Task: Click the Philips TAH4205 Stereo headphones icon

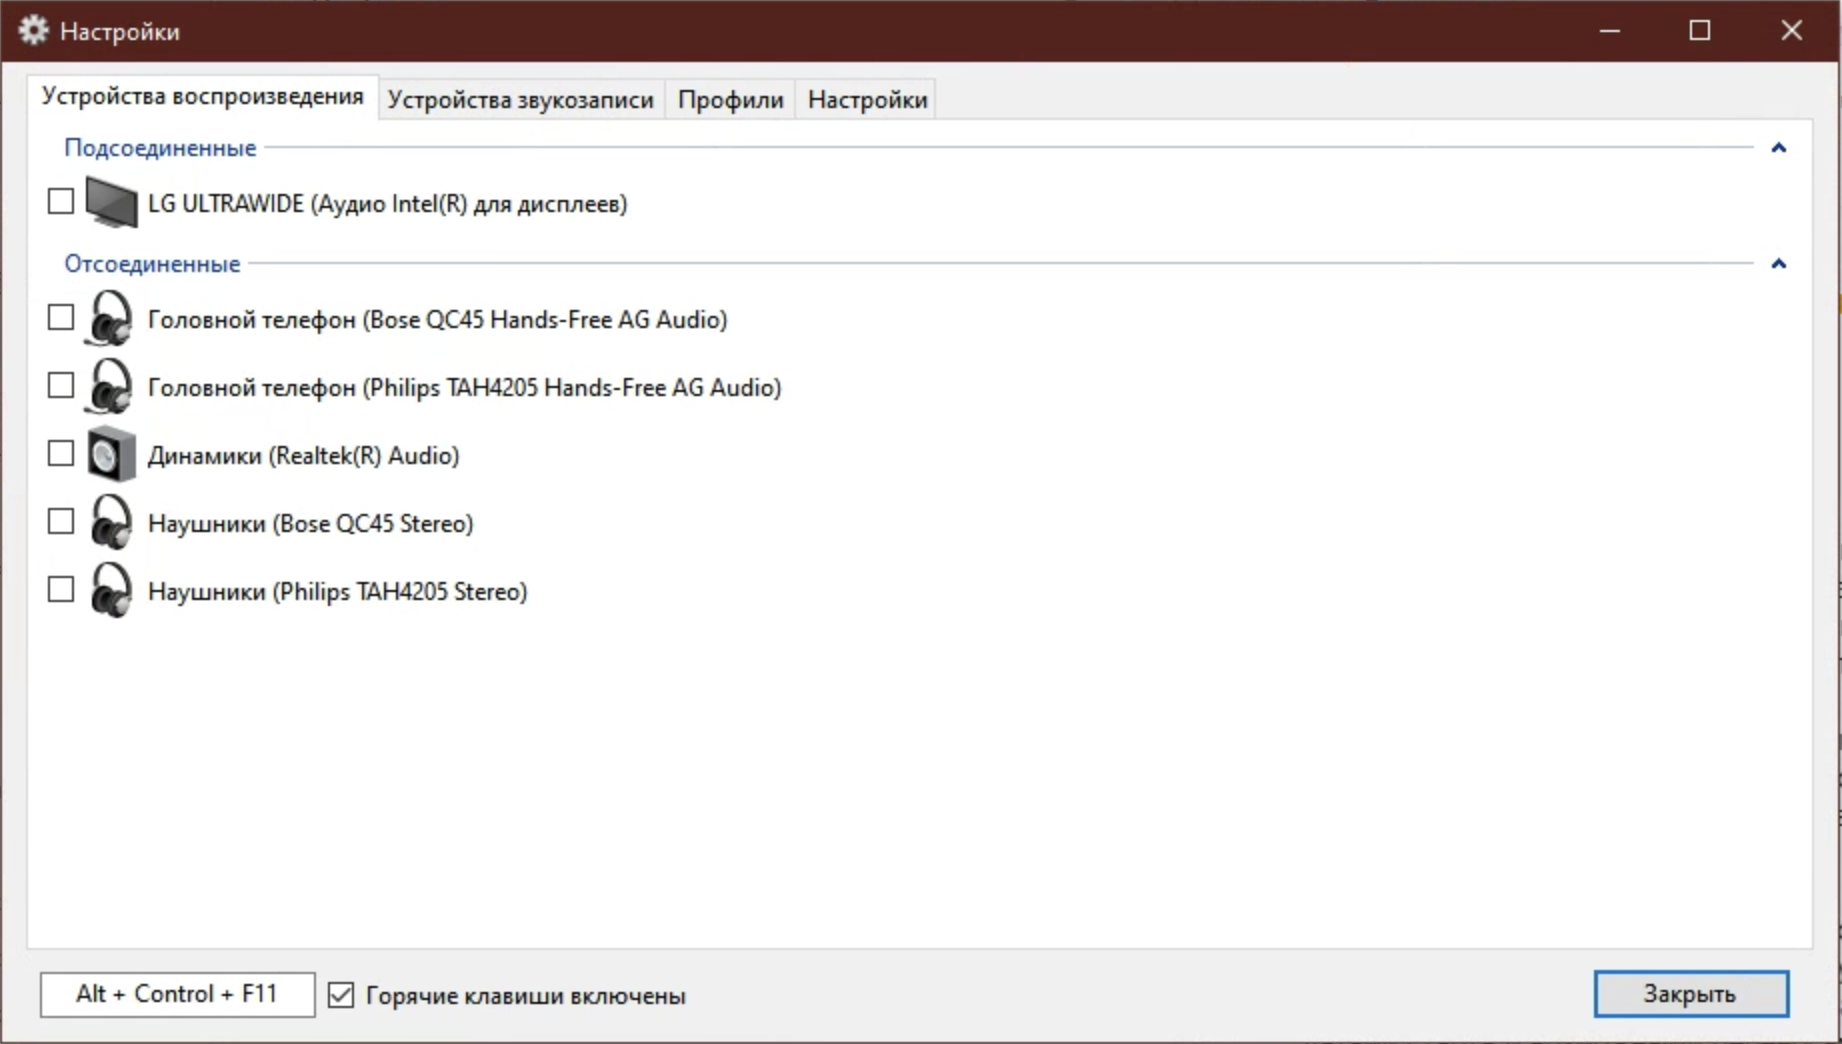Action: pyautogui.click(x=110, y=591)
